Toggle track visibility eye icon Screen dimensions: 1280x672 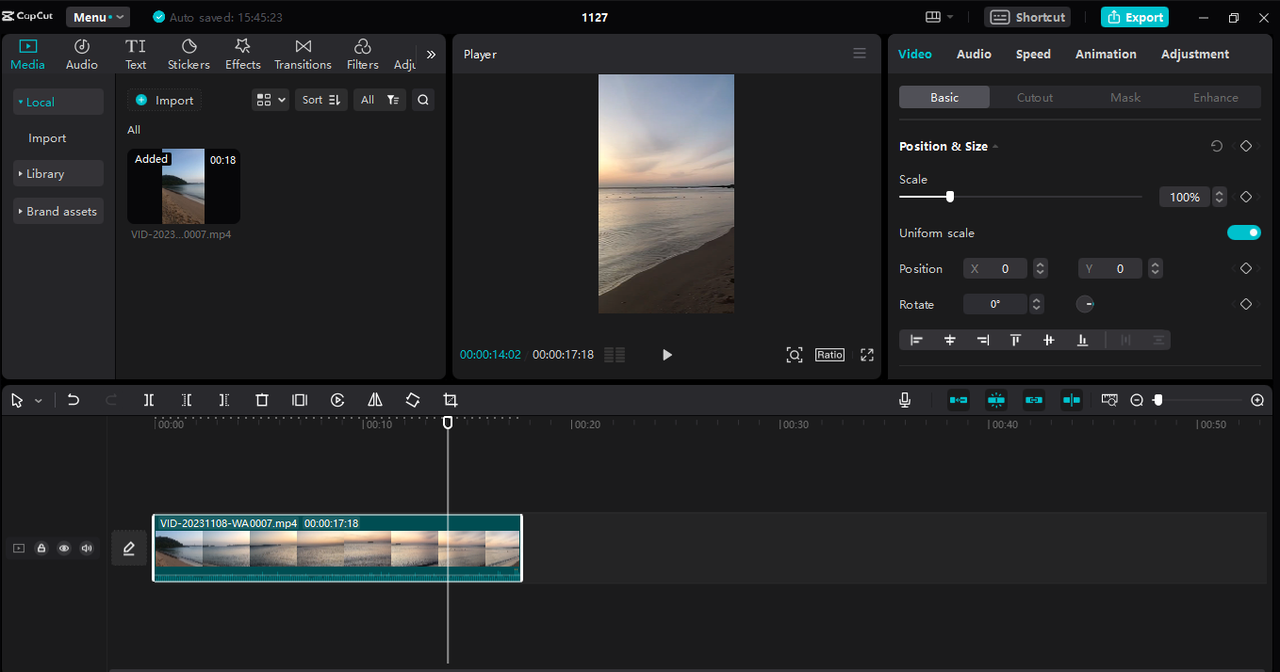pos(64,548)
